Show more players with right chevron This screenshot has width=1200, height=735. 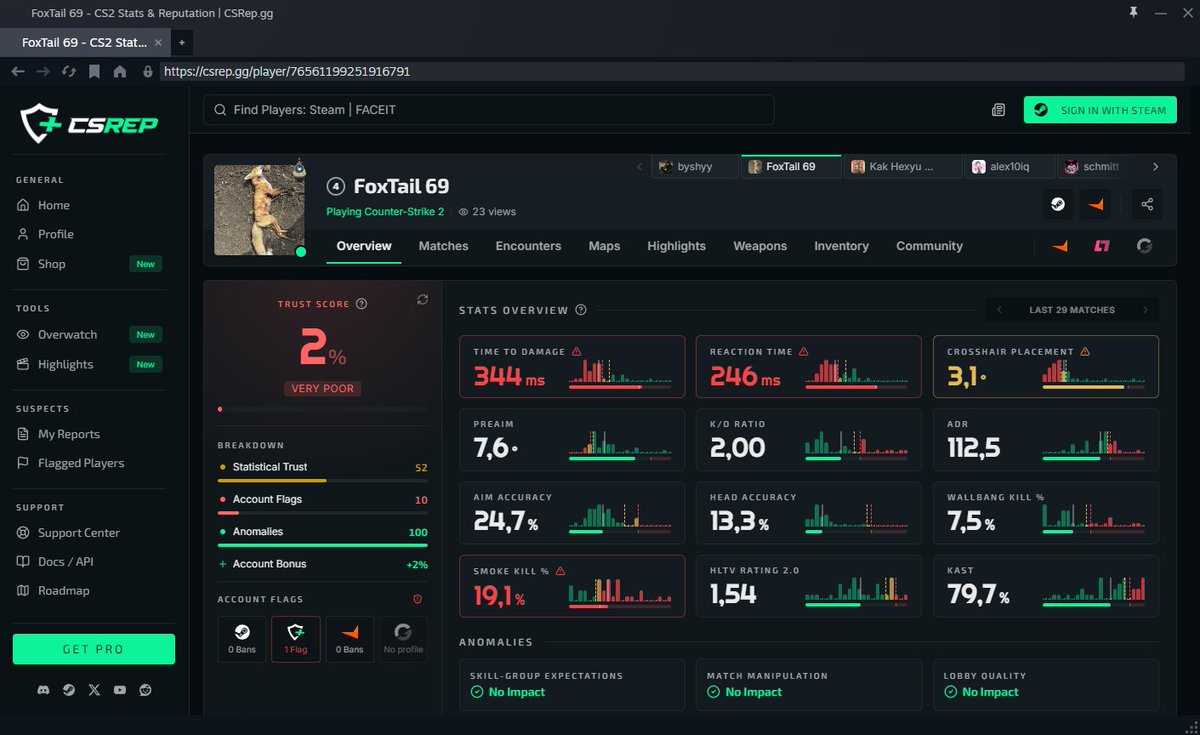coord(1156,167)
